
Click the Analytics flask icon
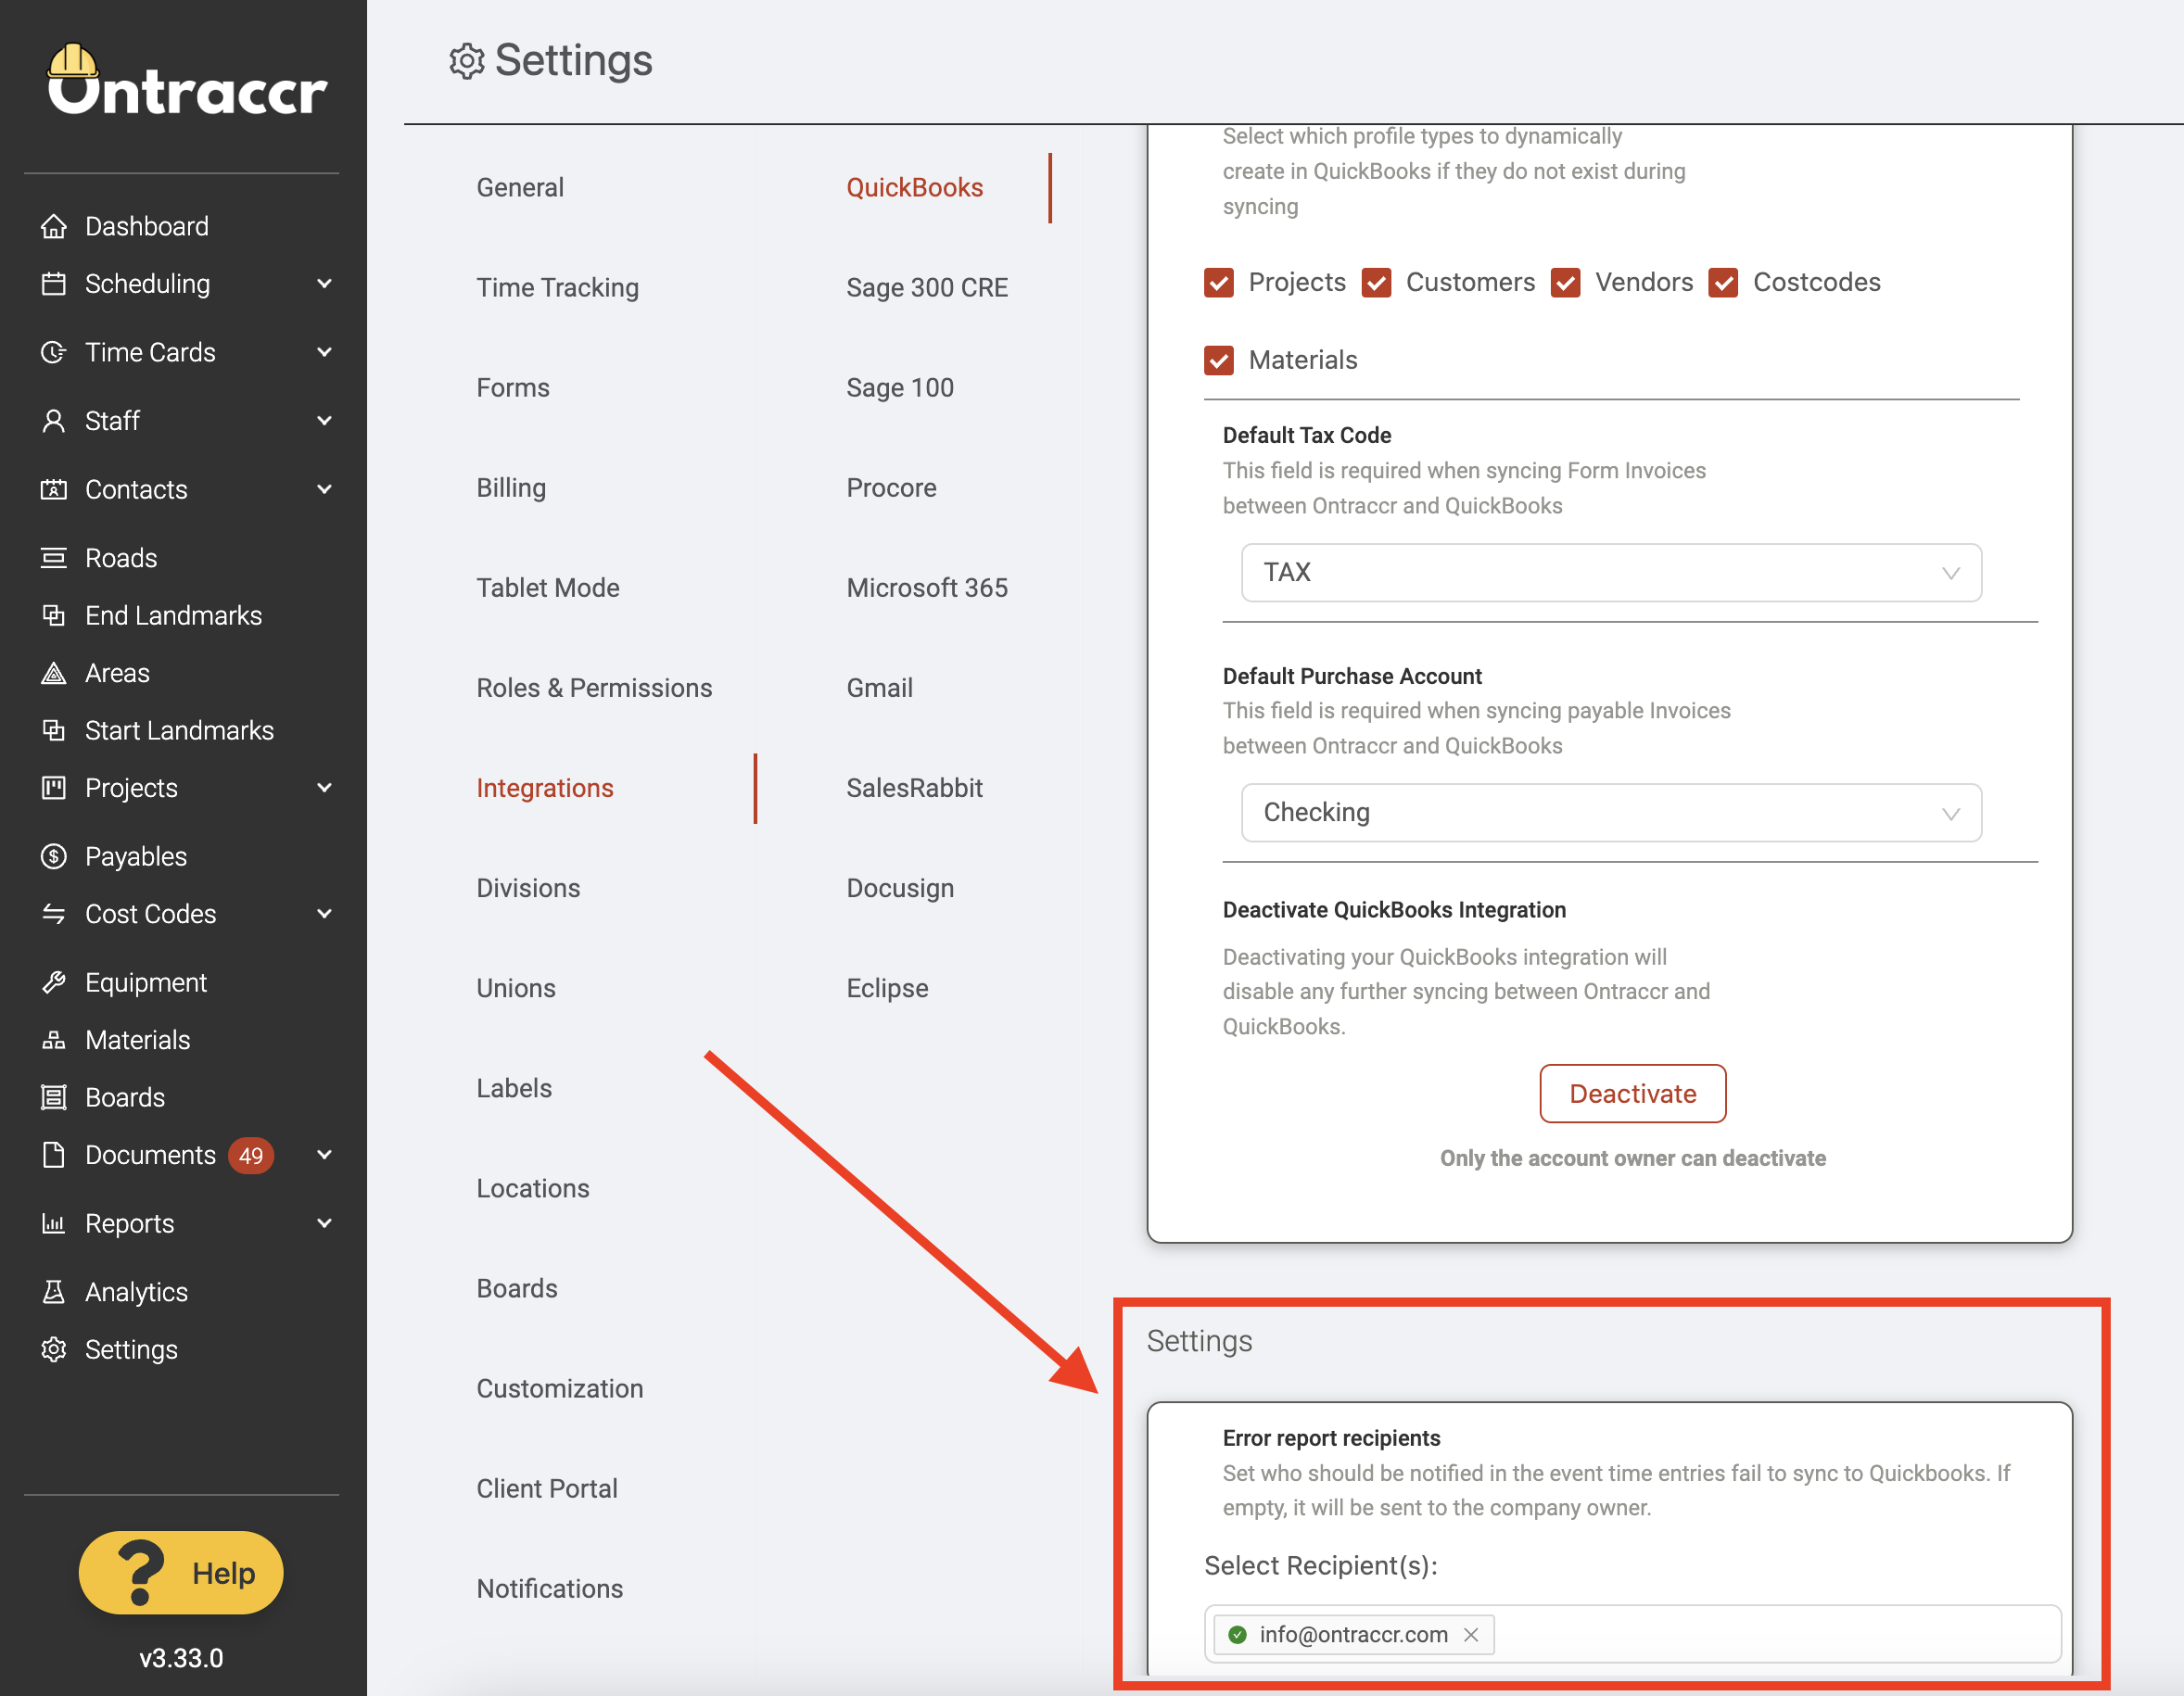point(54,1292)
